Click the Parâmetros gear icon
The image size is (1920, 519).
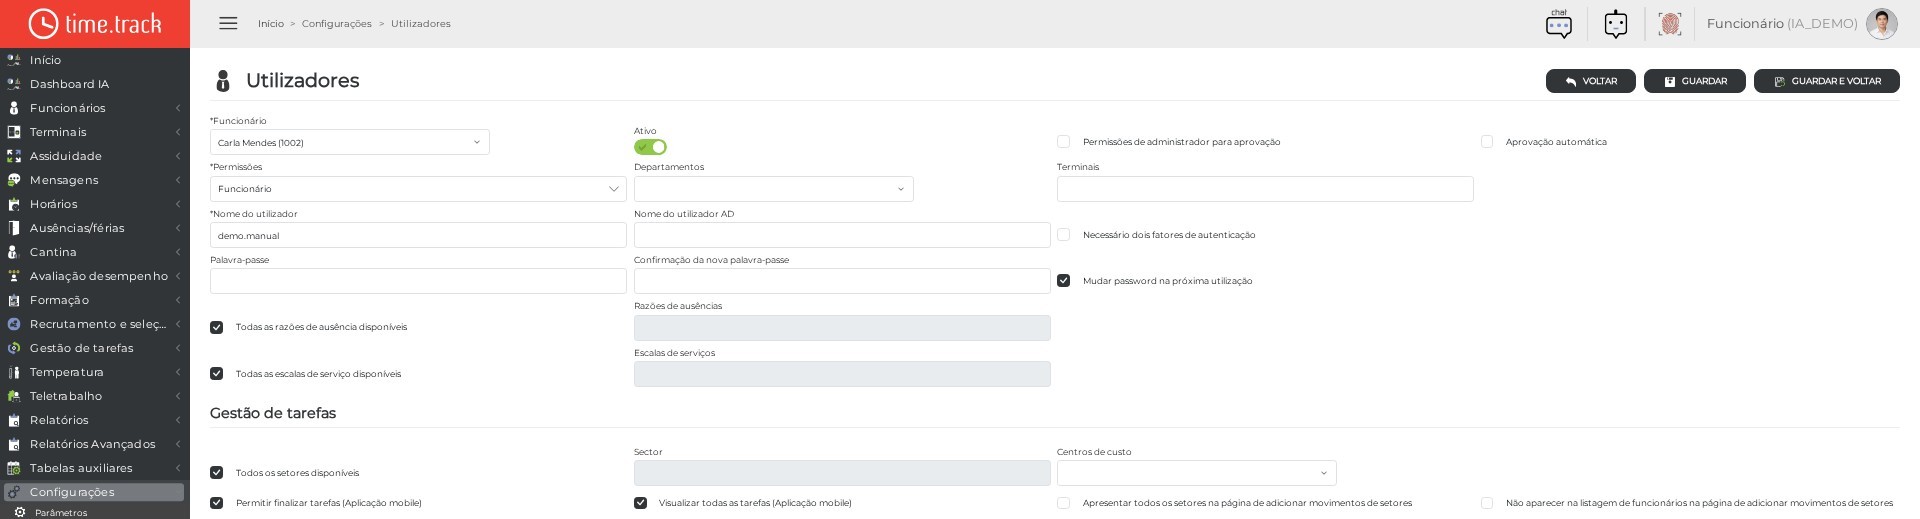[x=20, y=512]
